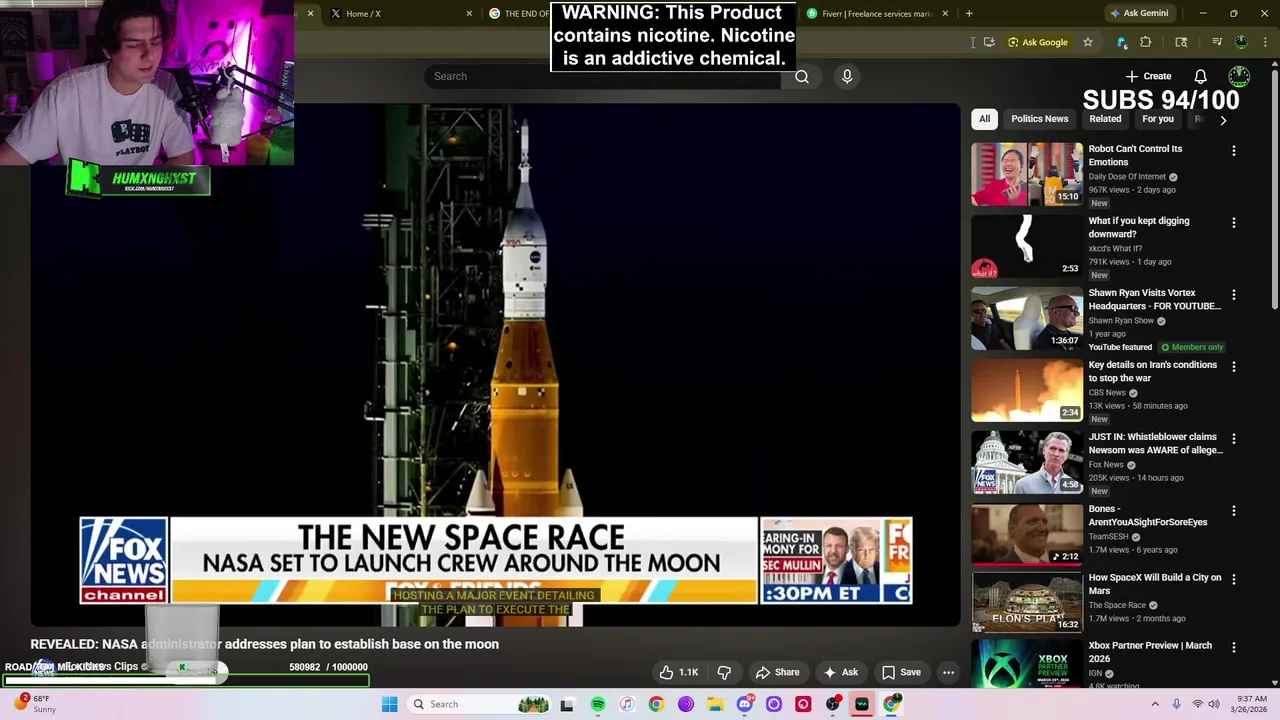Open the YouTube account avatar menu

1239,76
